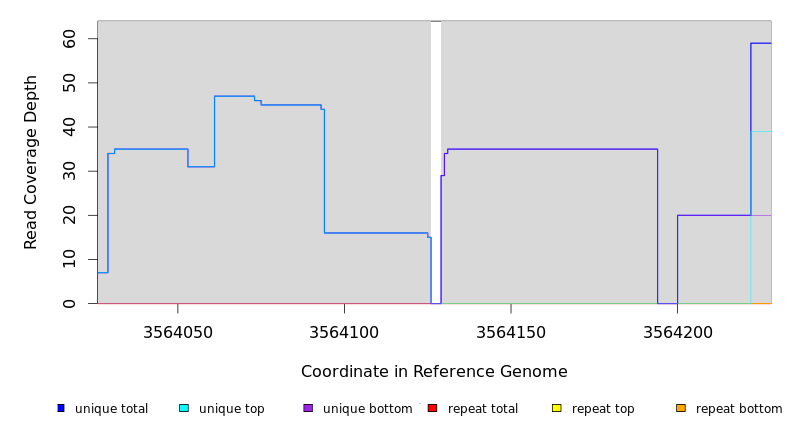This screenshot has width=792, height=432.
Task: Click the 3564100 x-axis tick label
Action: (344, 332)
